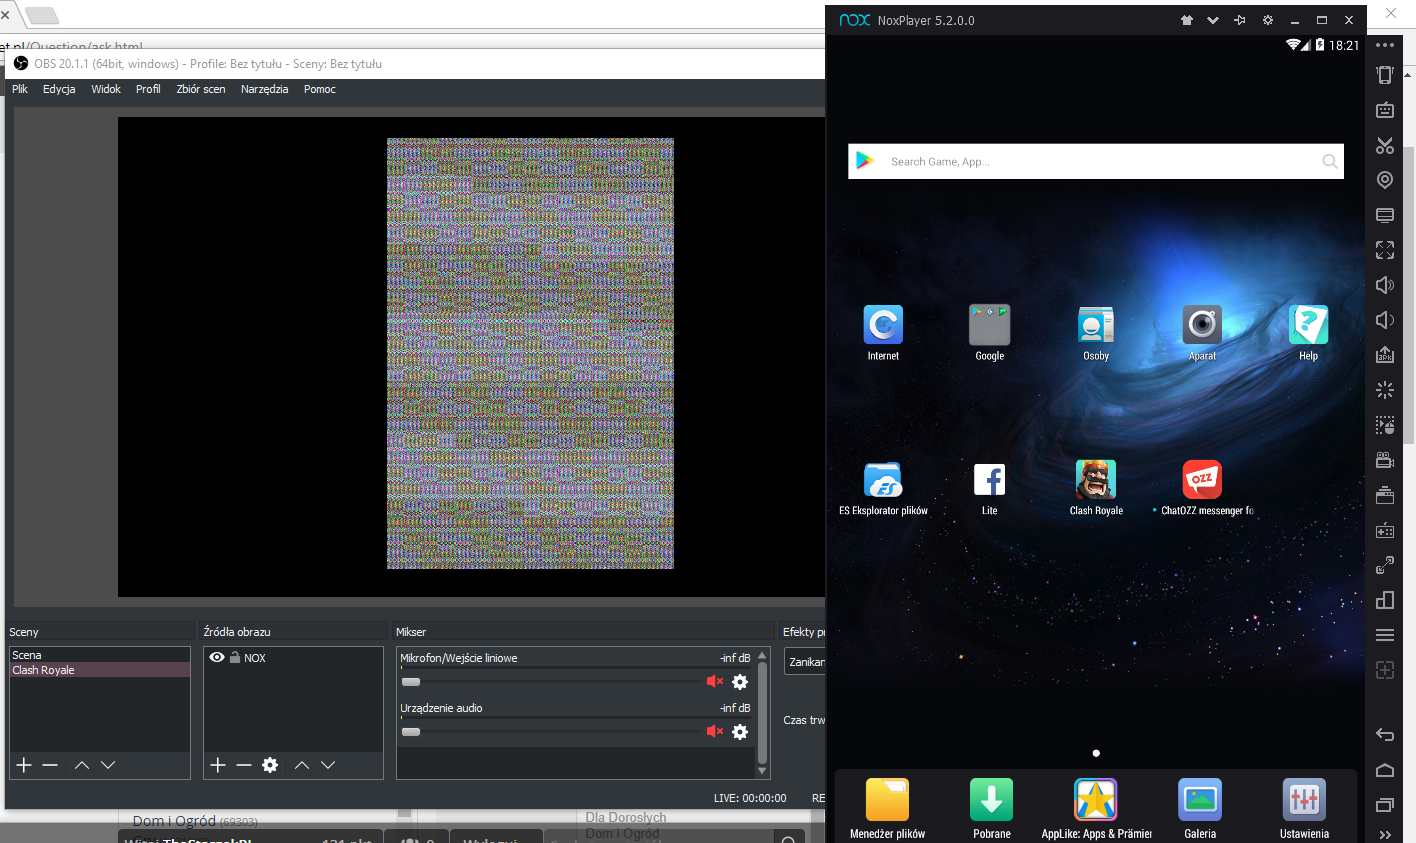Open source properties gear under Źródła obrazu

(270, 765)
